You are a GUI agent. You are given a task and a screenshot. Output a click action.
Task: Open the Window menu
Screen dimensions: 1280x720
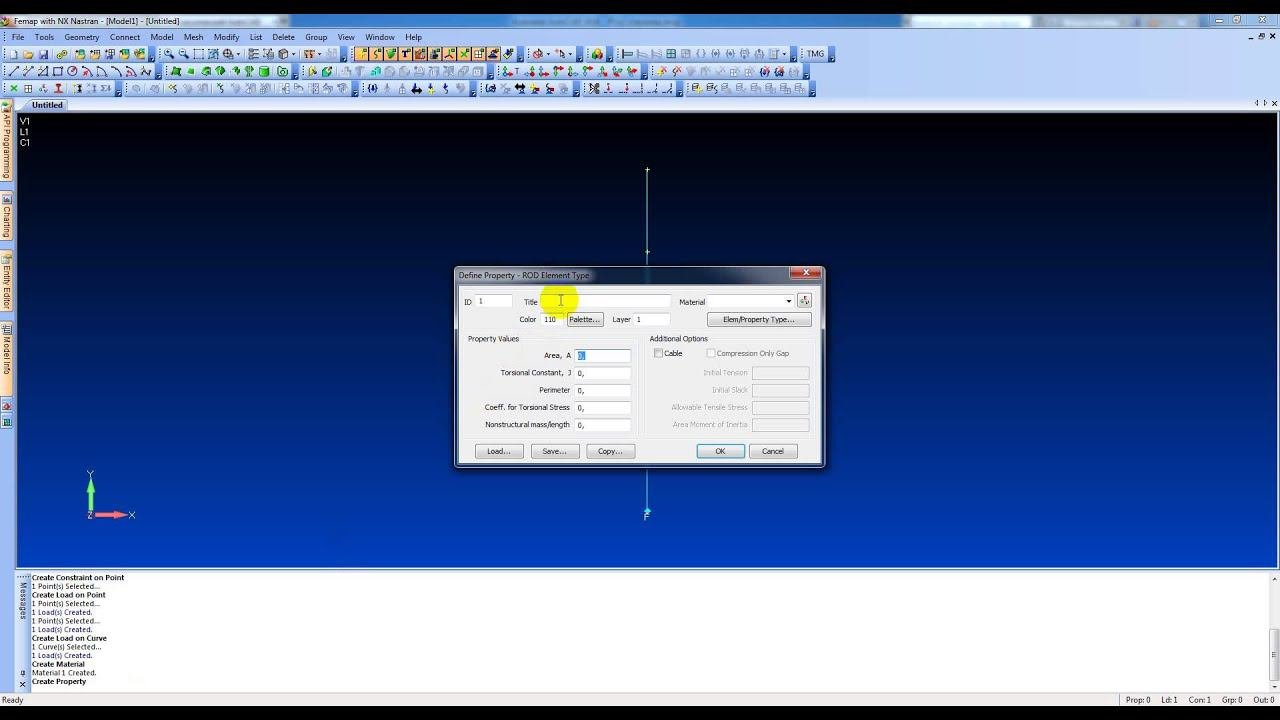click(380, 37)
